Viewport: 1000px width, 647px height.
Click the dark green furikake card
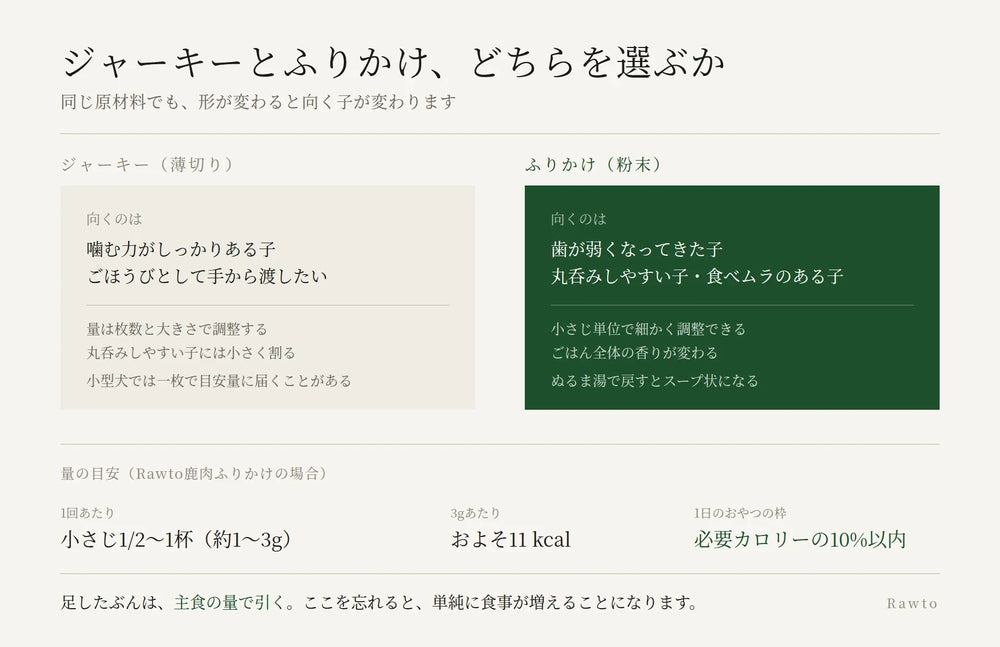click(732, 297)
